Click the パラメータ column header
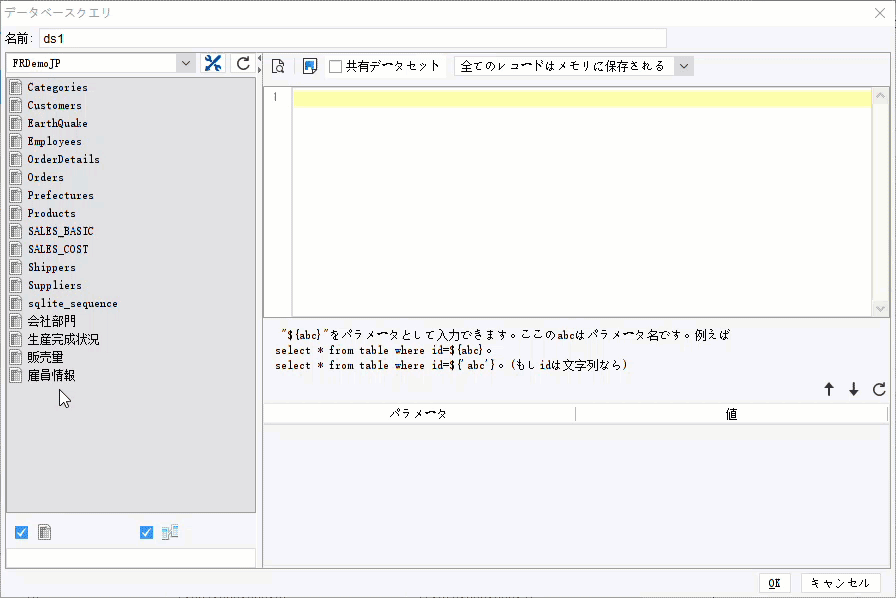The height and width of the screenshot is (598, 896). point(419,414)
